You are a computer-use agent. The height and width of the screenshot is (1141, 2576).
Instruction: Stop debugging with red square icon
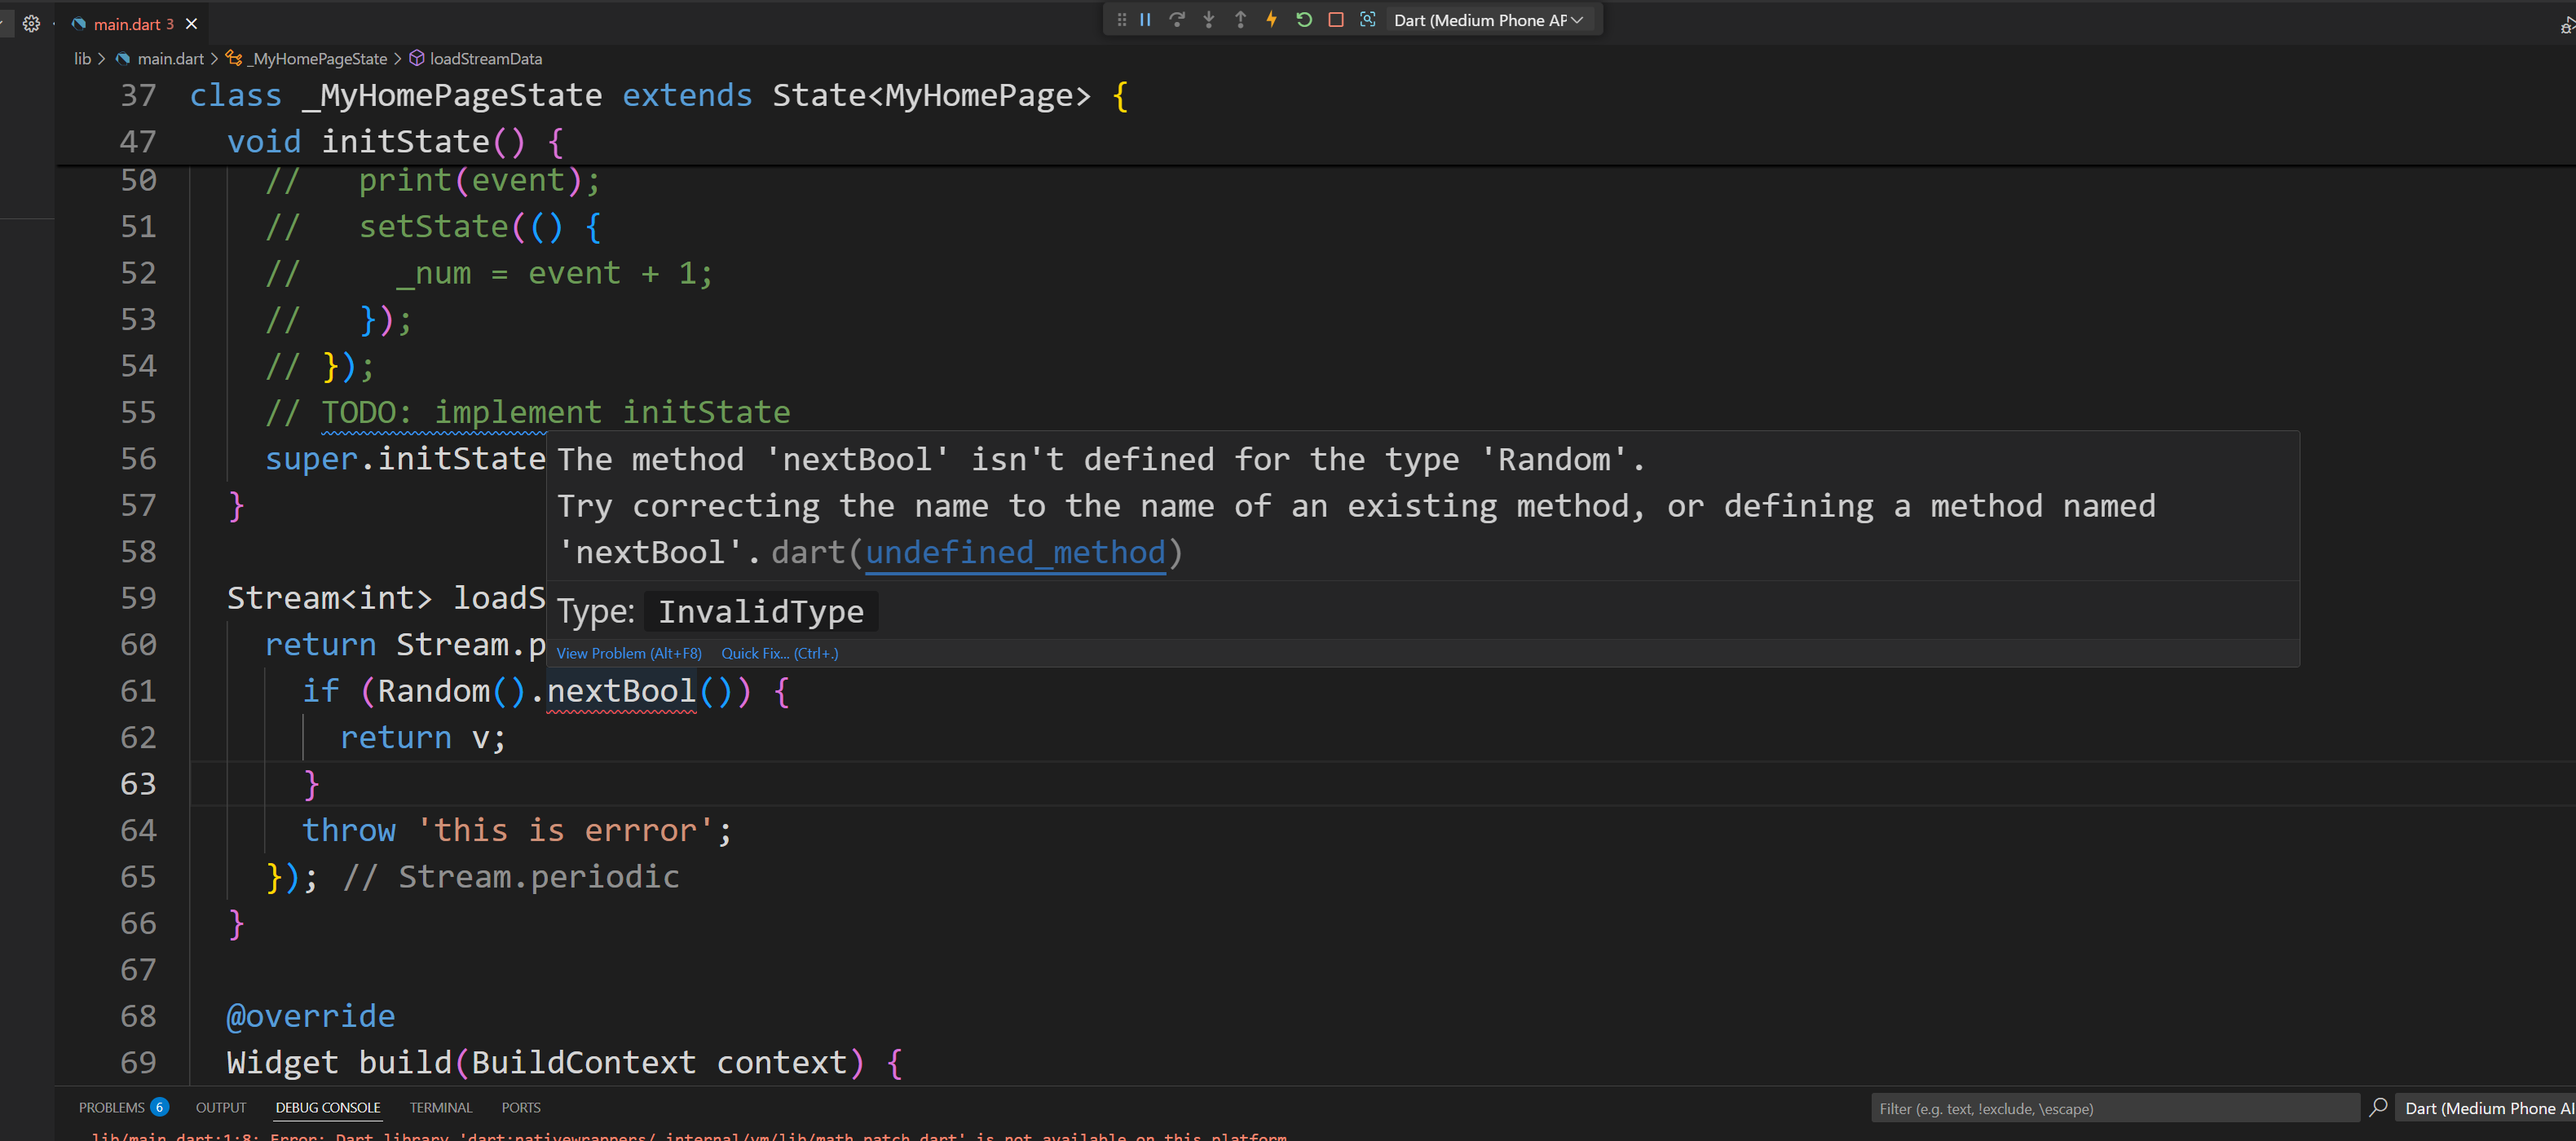click(x=1336, y=20)
